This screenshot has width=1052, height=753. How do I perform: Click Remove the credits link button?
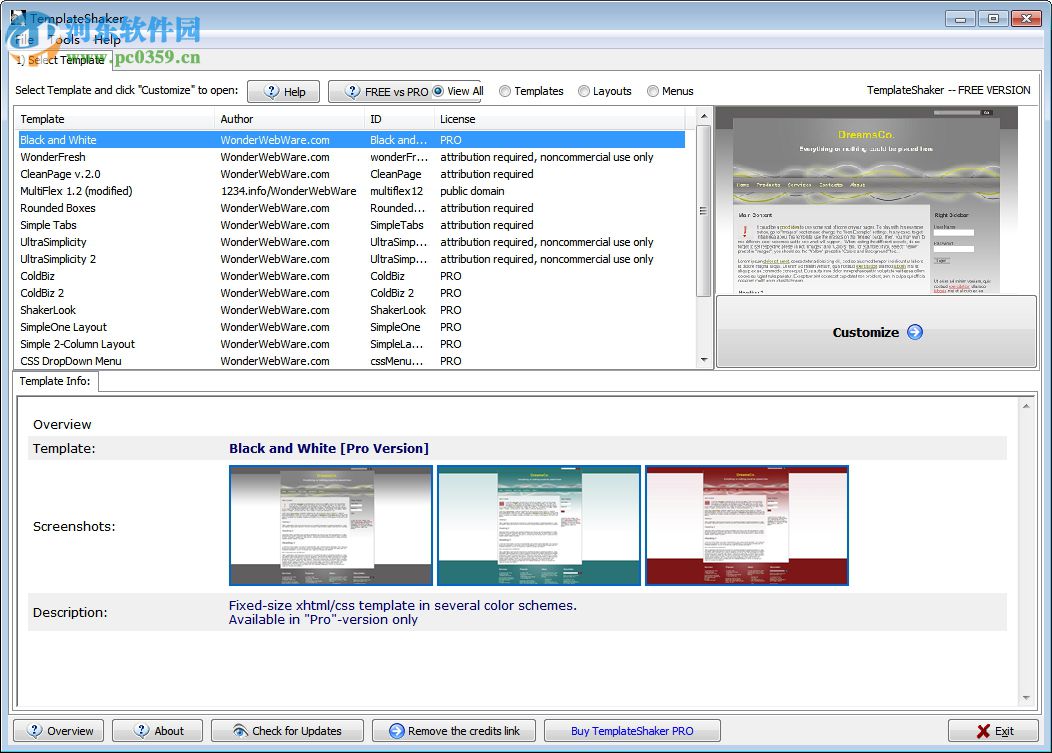pos(453,731)
